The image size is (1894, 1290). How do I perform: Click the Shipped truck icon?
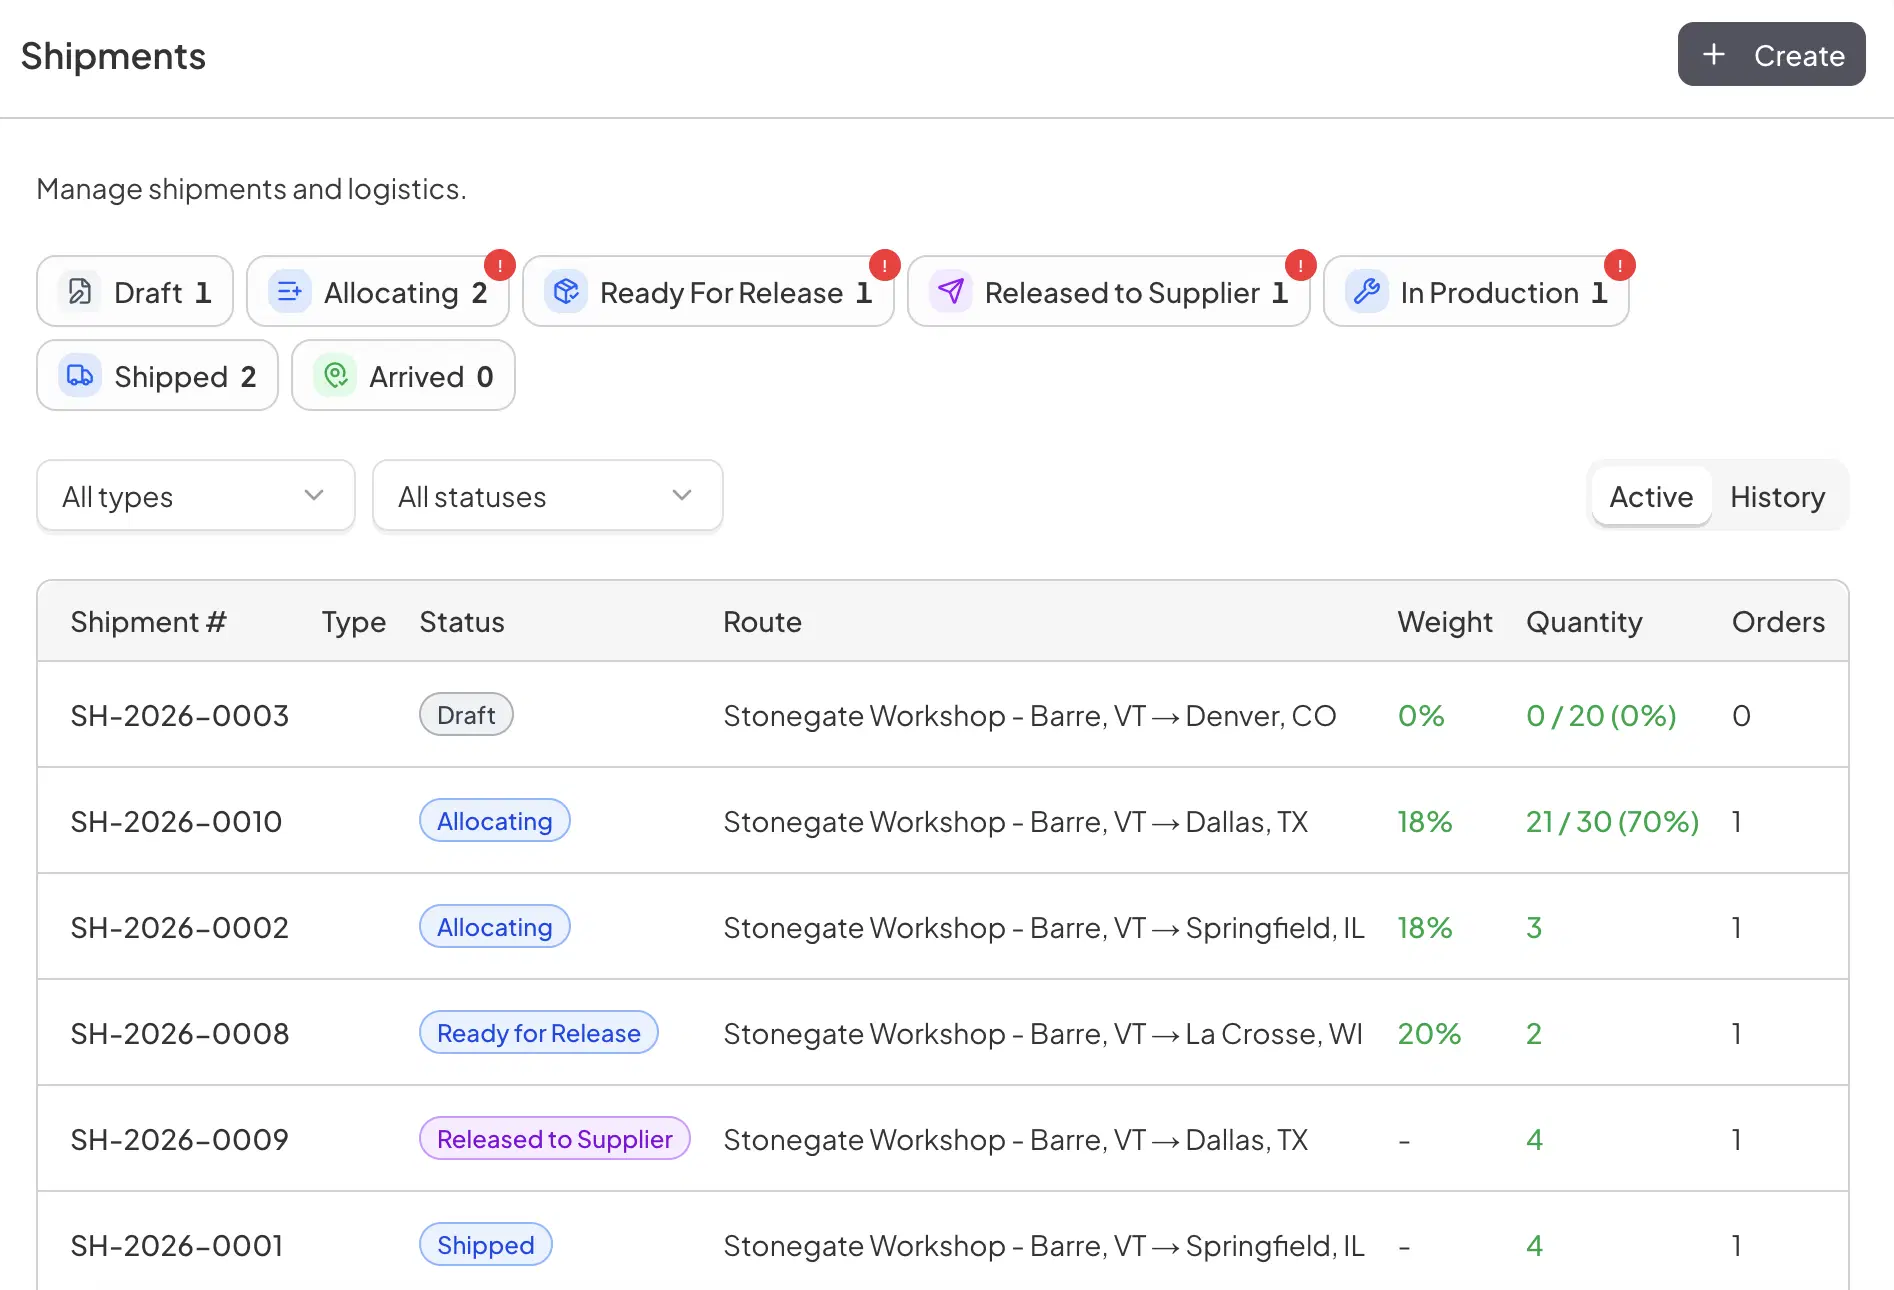coord(79,376)
